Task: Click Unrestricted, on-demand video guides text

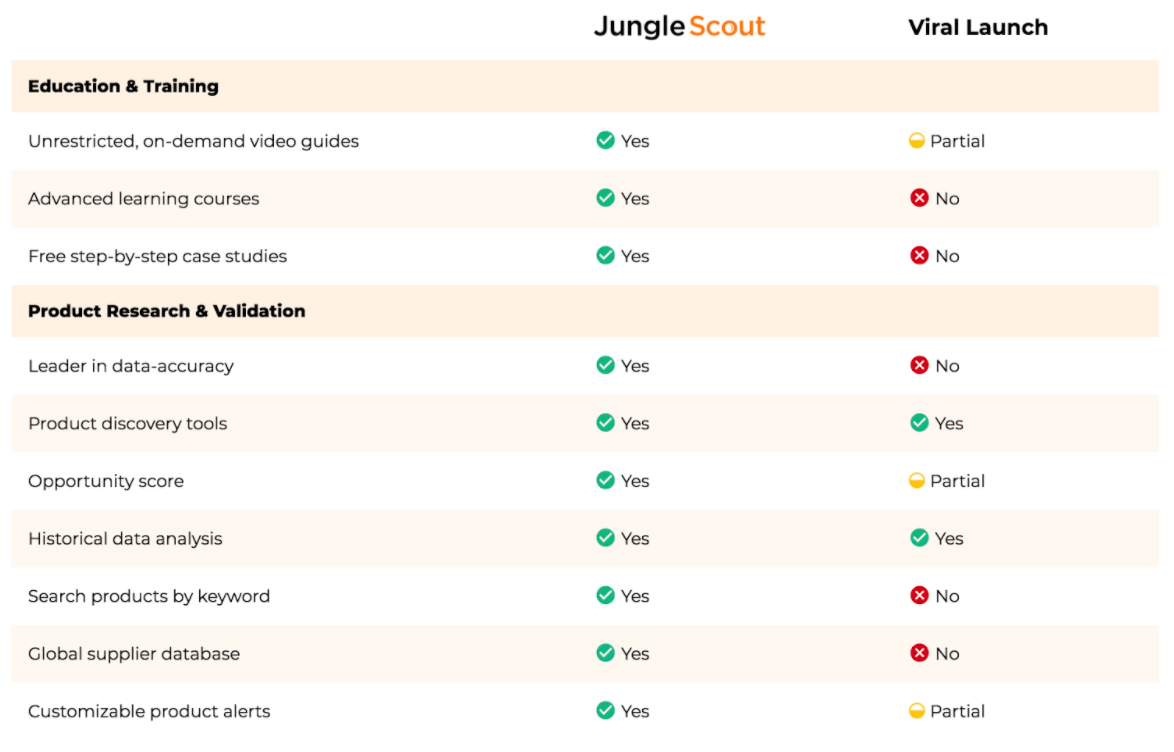Action: pyautogui.click(x=193, y=142)
